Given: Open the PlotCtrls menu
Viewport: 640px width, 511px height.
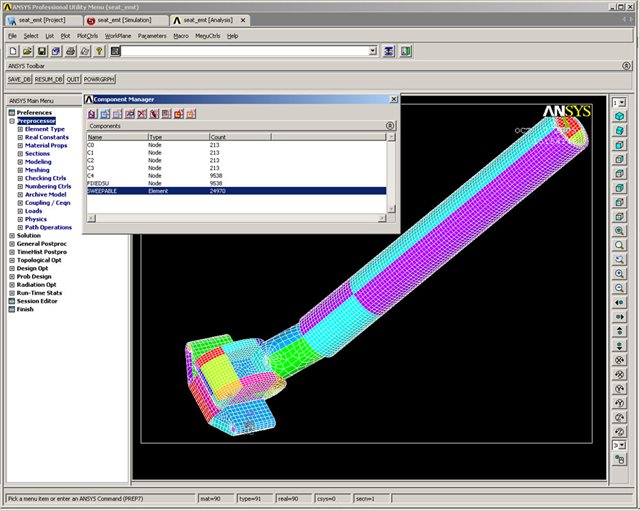Looking at the screenshot, I should [87, 36].
